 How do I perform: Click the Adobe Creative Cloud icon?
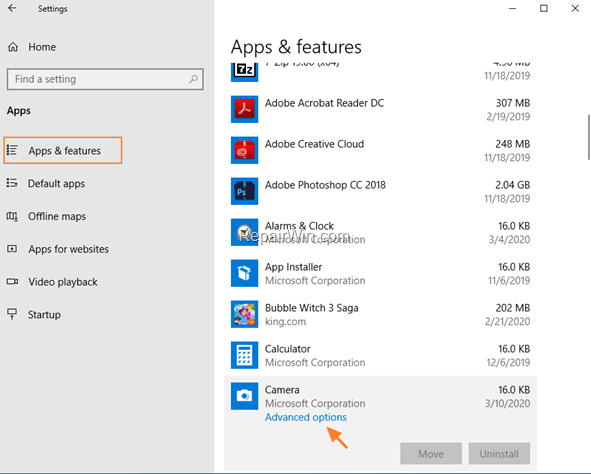pos(245,150)
